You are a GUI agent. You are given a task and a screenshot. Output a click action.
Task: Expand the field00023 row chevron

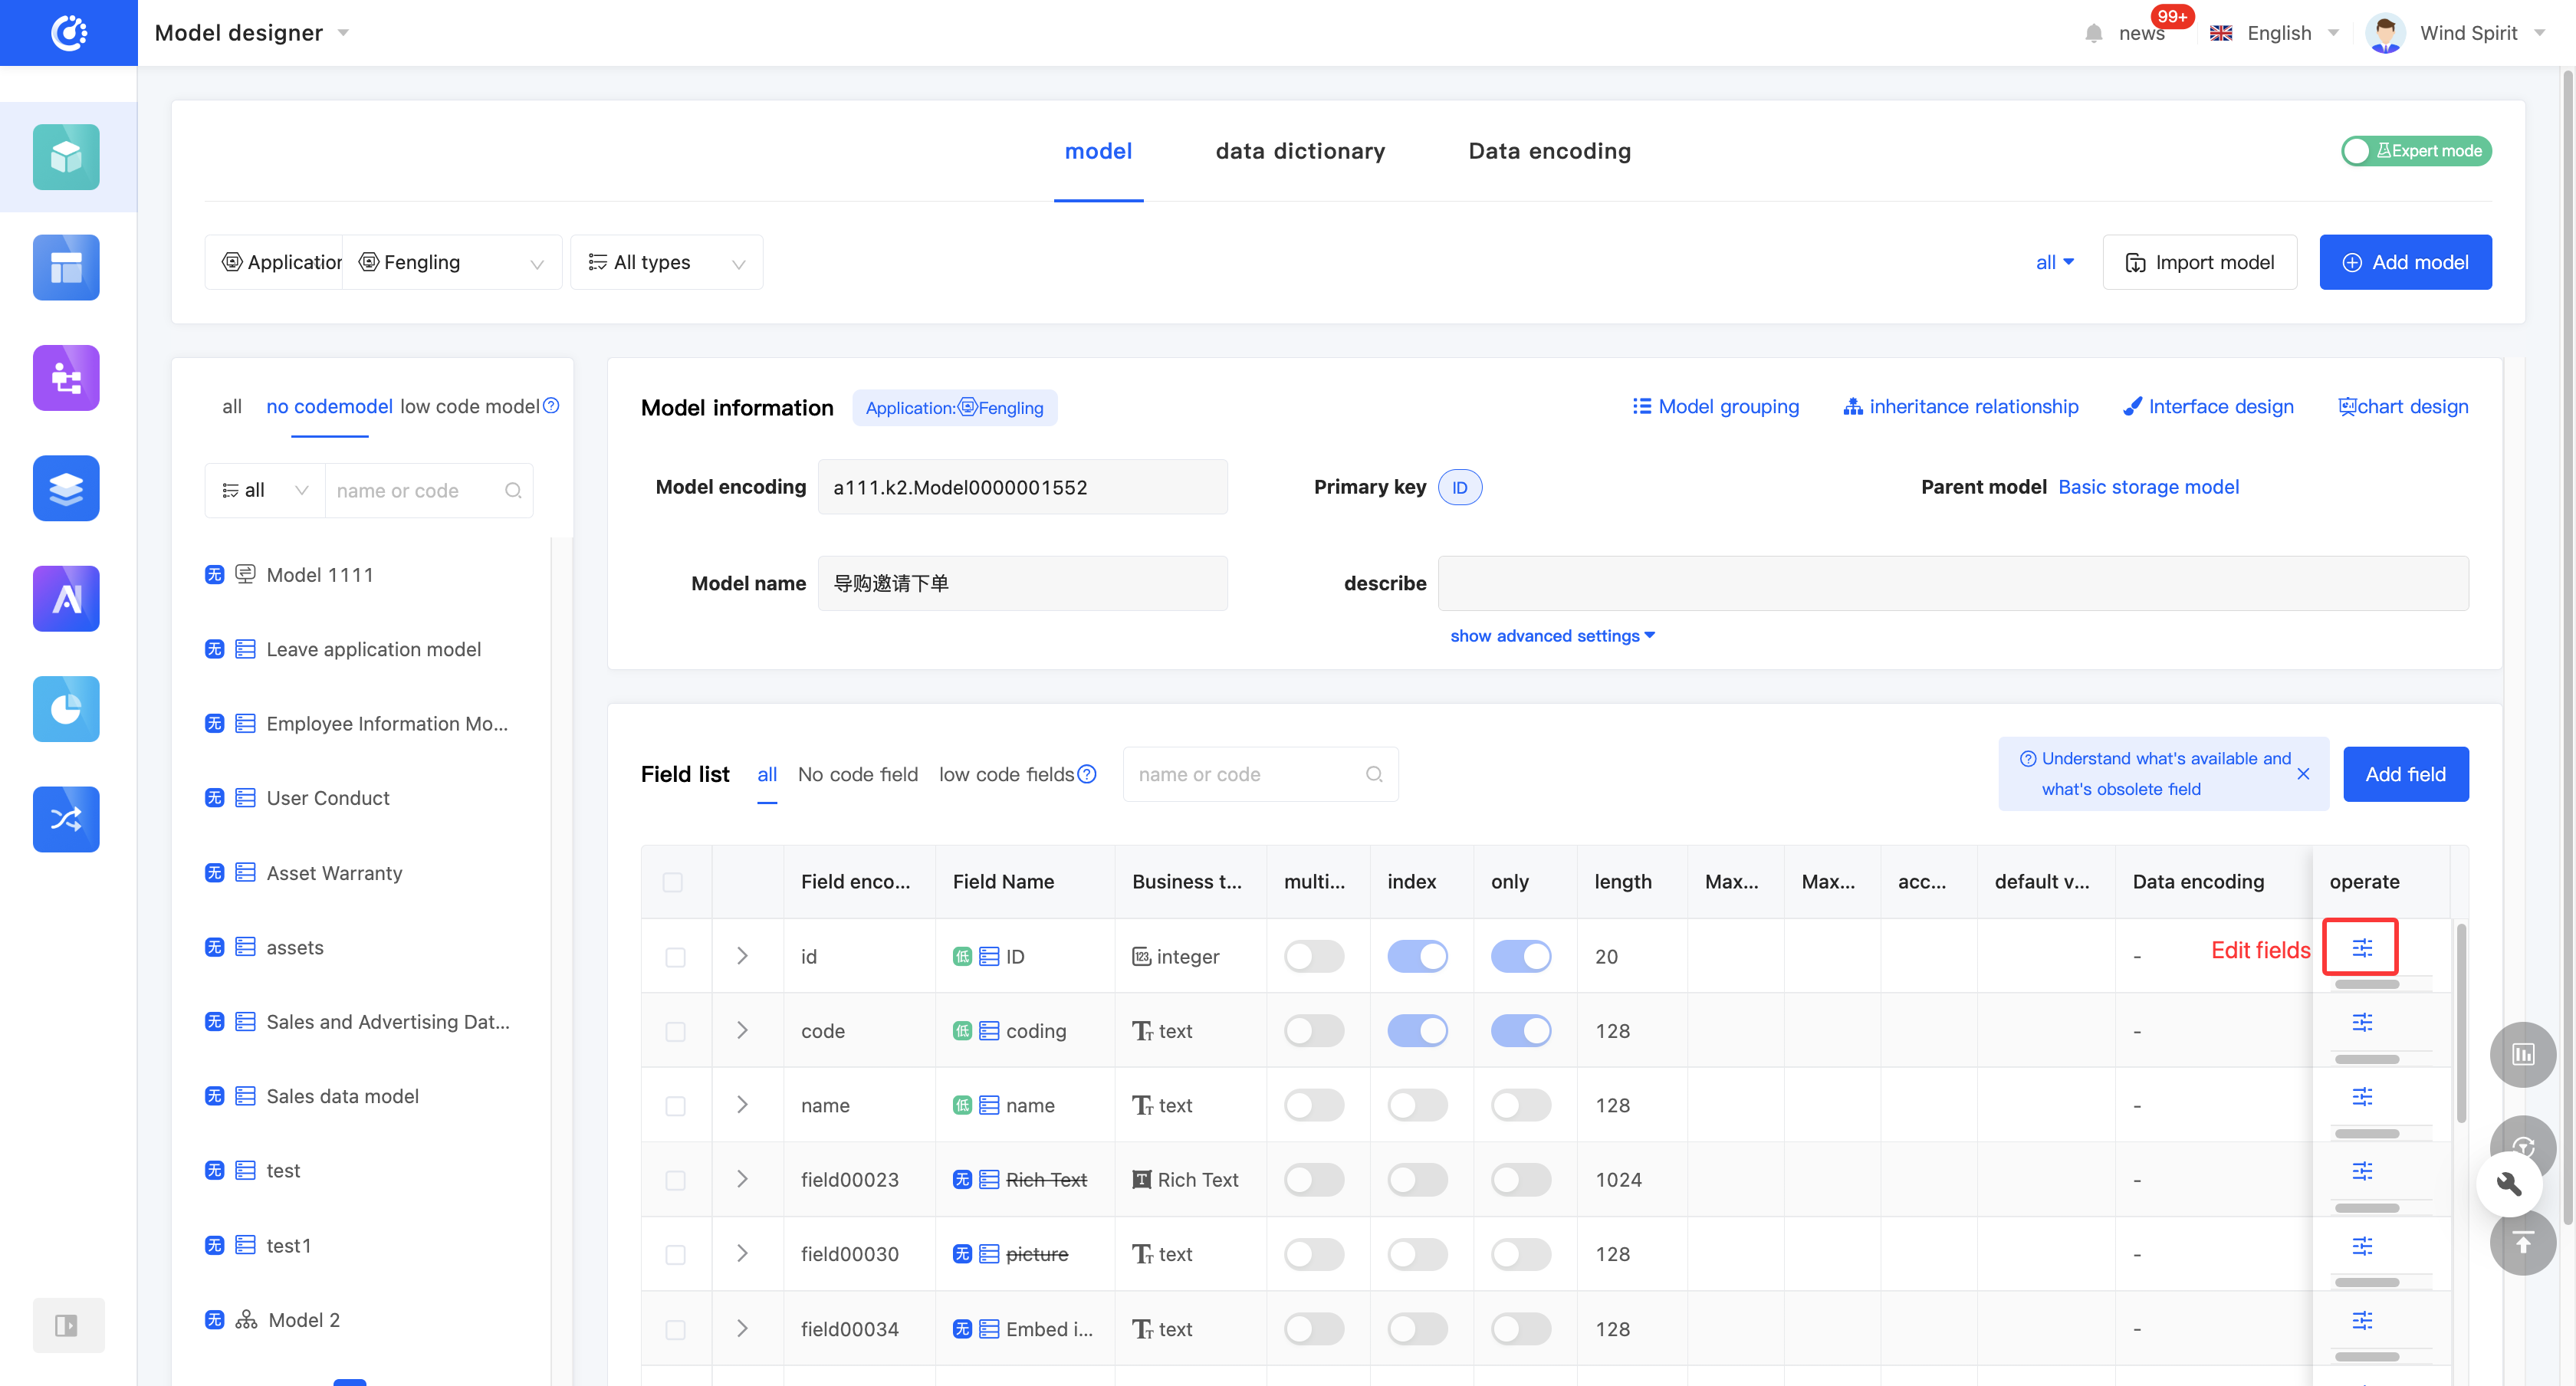pos(742,1180)
